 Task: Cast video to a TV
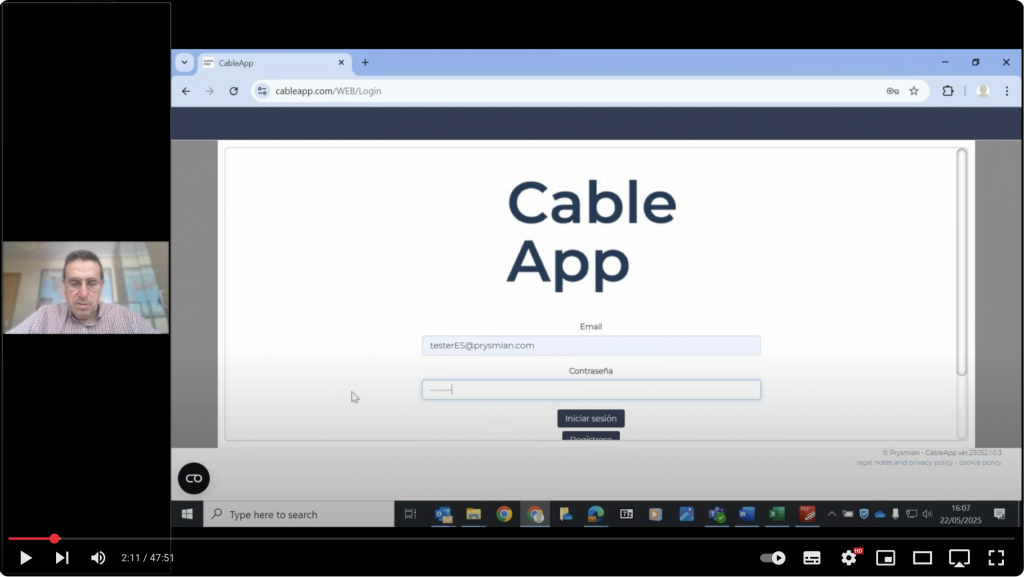click(959, 557)
